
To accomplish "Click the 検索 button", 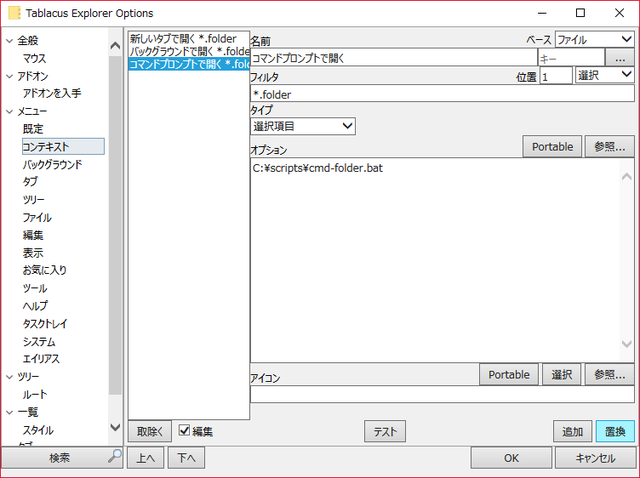I will (62, 458).
